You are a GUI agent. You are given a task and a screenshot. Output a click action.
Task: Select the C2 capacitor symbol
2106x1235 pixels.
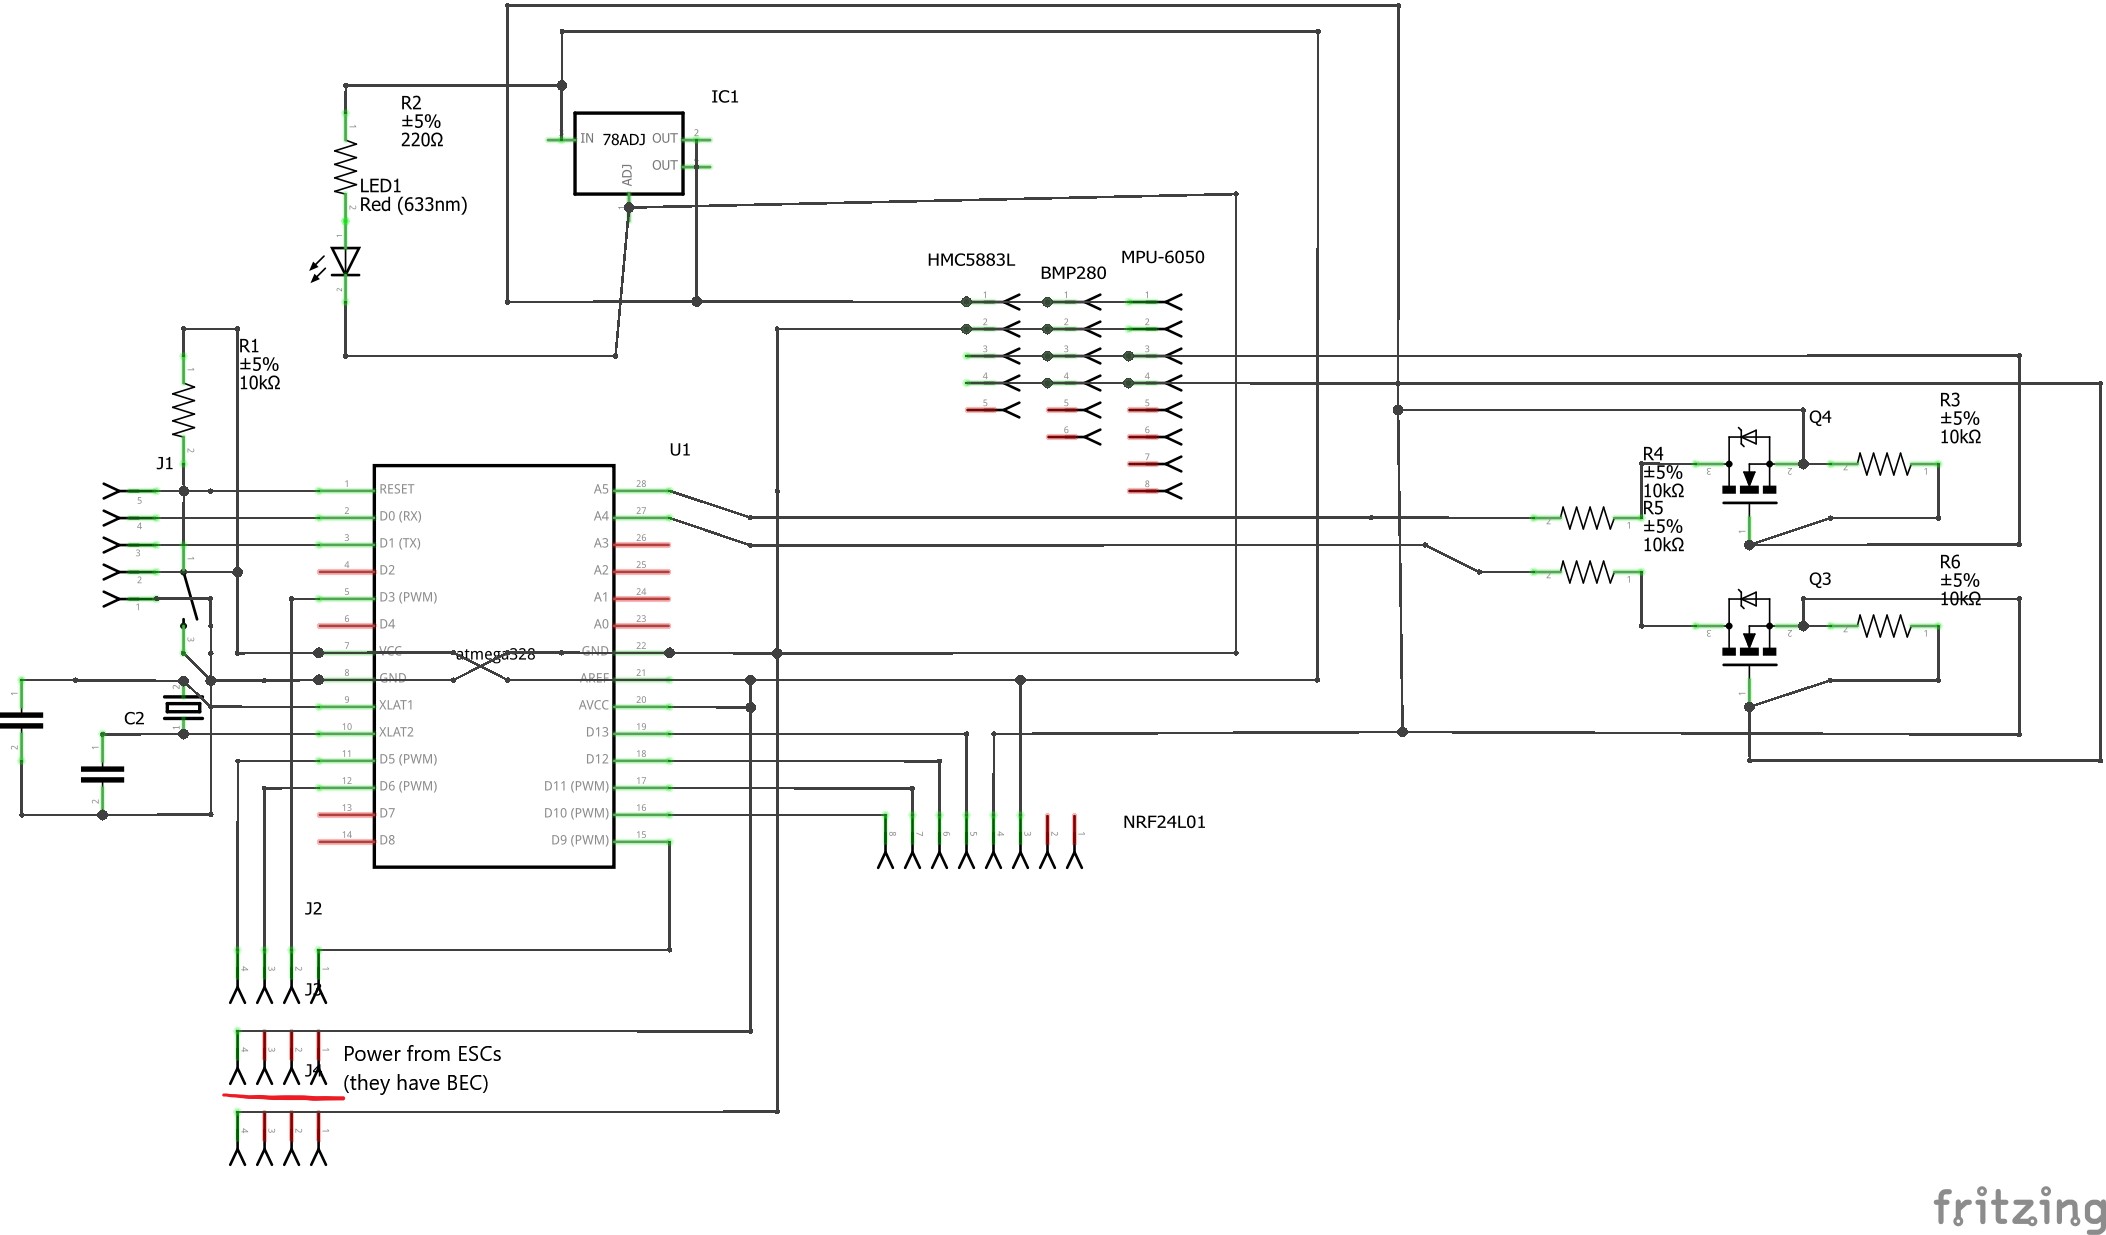click(x=102, y=774)
